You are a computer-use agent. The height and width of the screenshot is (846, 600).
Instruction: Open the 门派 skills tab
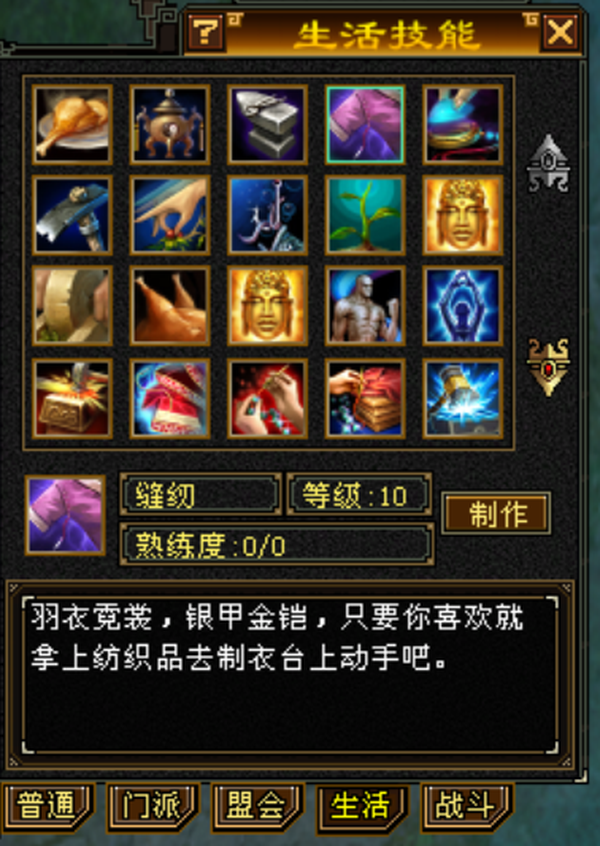coord(153,808)
